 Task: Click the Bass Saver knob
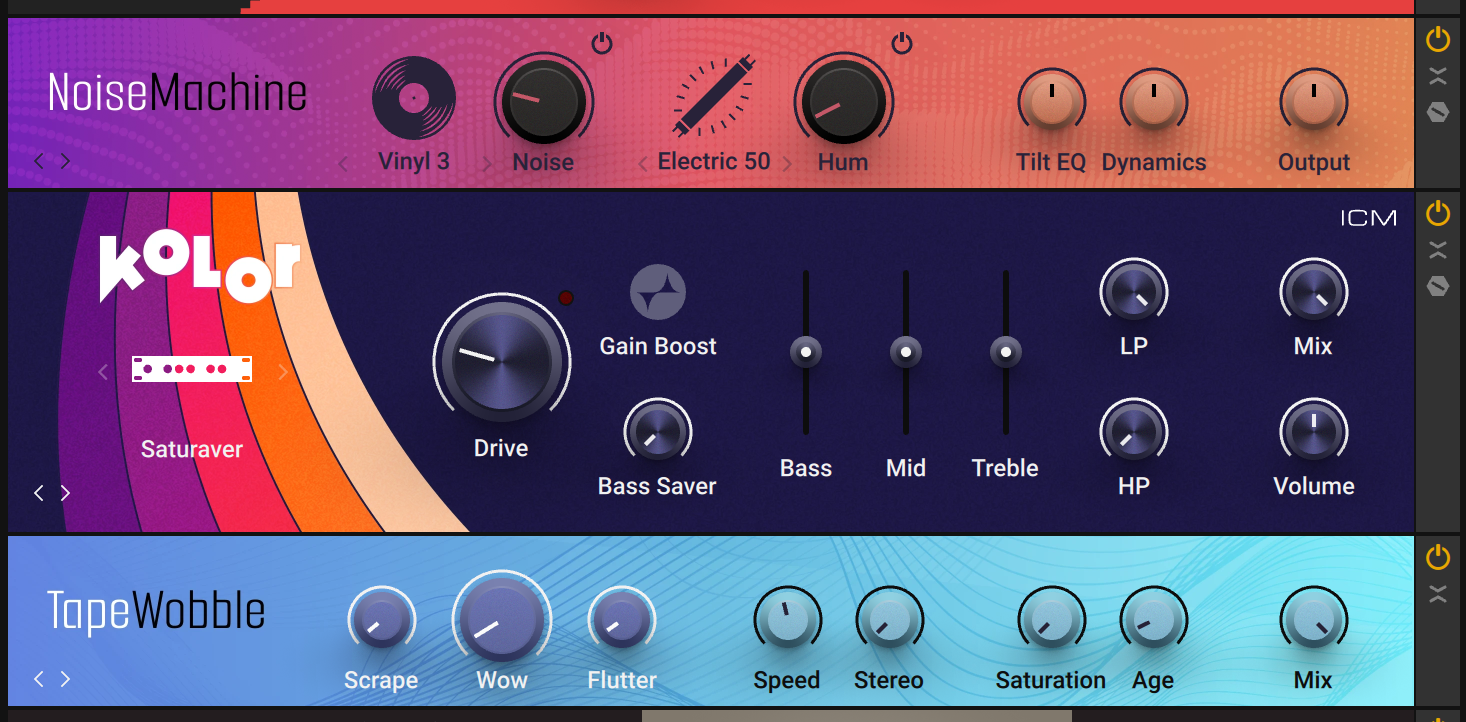pyautogui.click(x=657, y=432)
